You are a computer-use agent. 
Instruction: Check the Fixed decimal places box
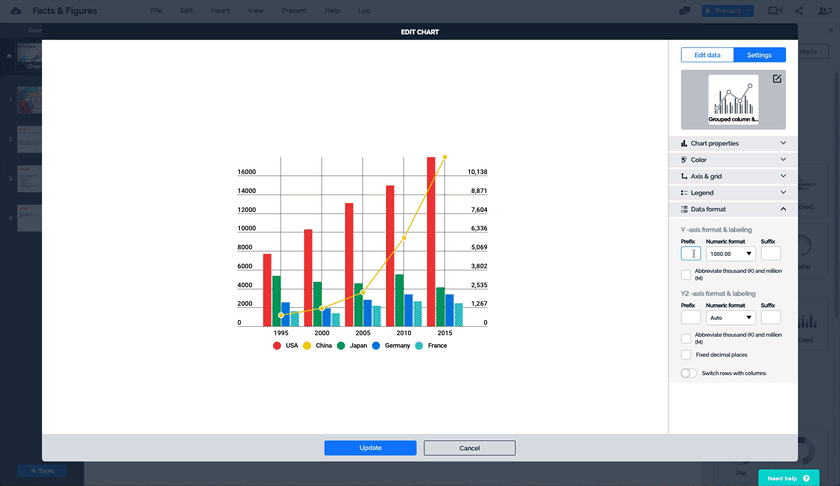[686, 354]
